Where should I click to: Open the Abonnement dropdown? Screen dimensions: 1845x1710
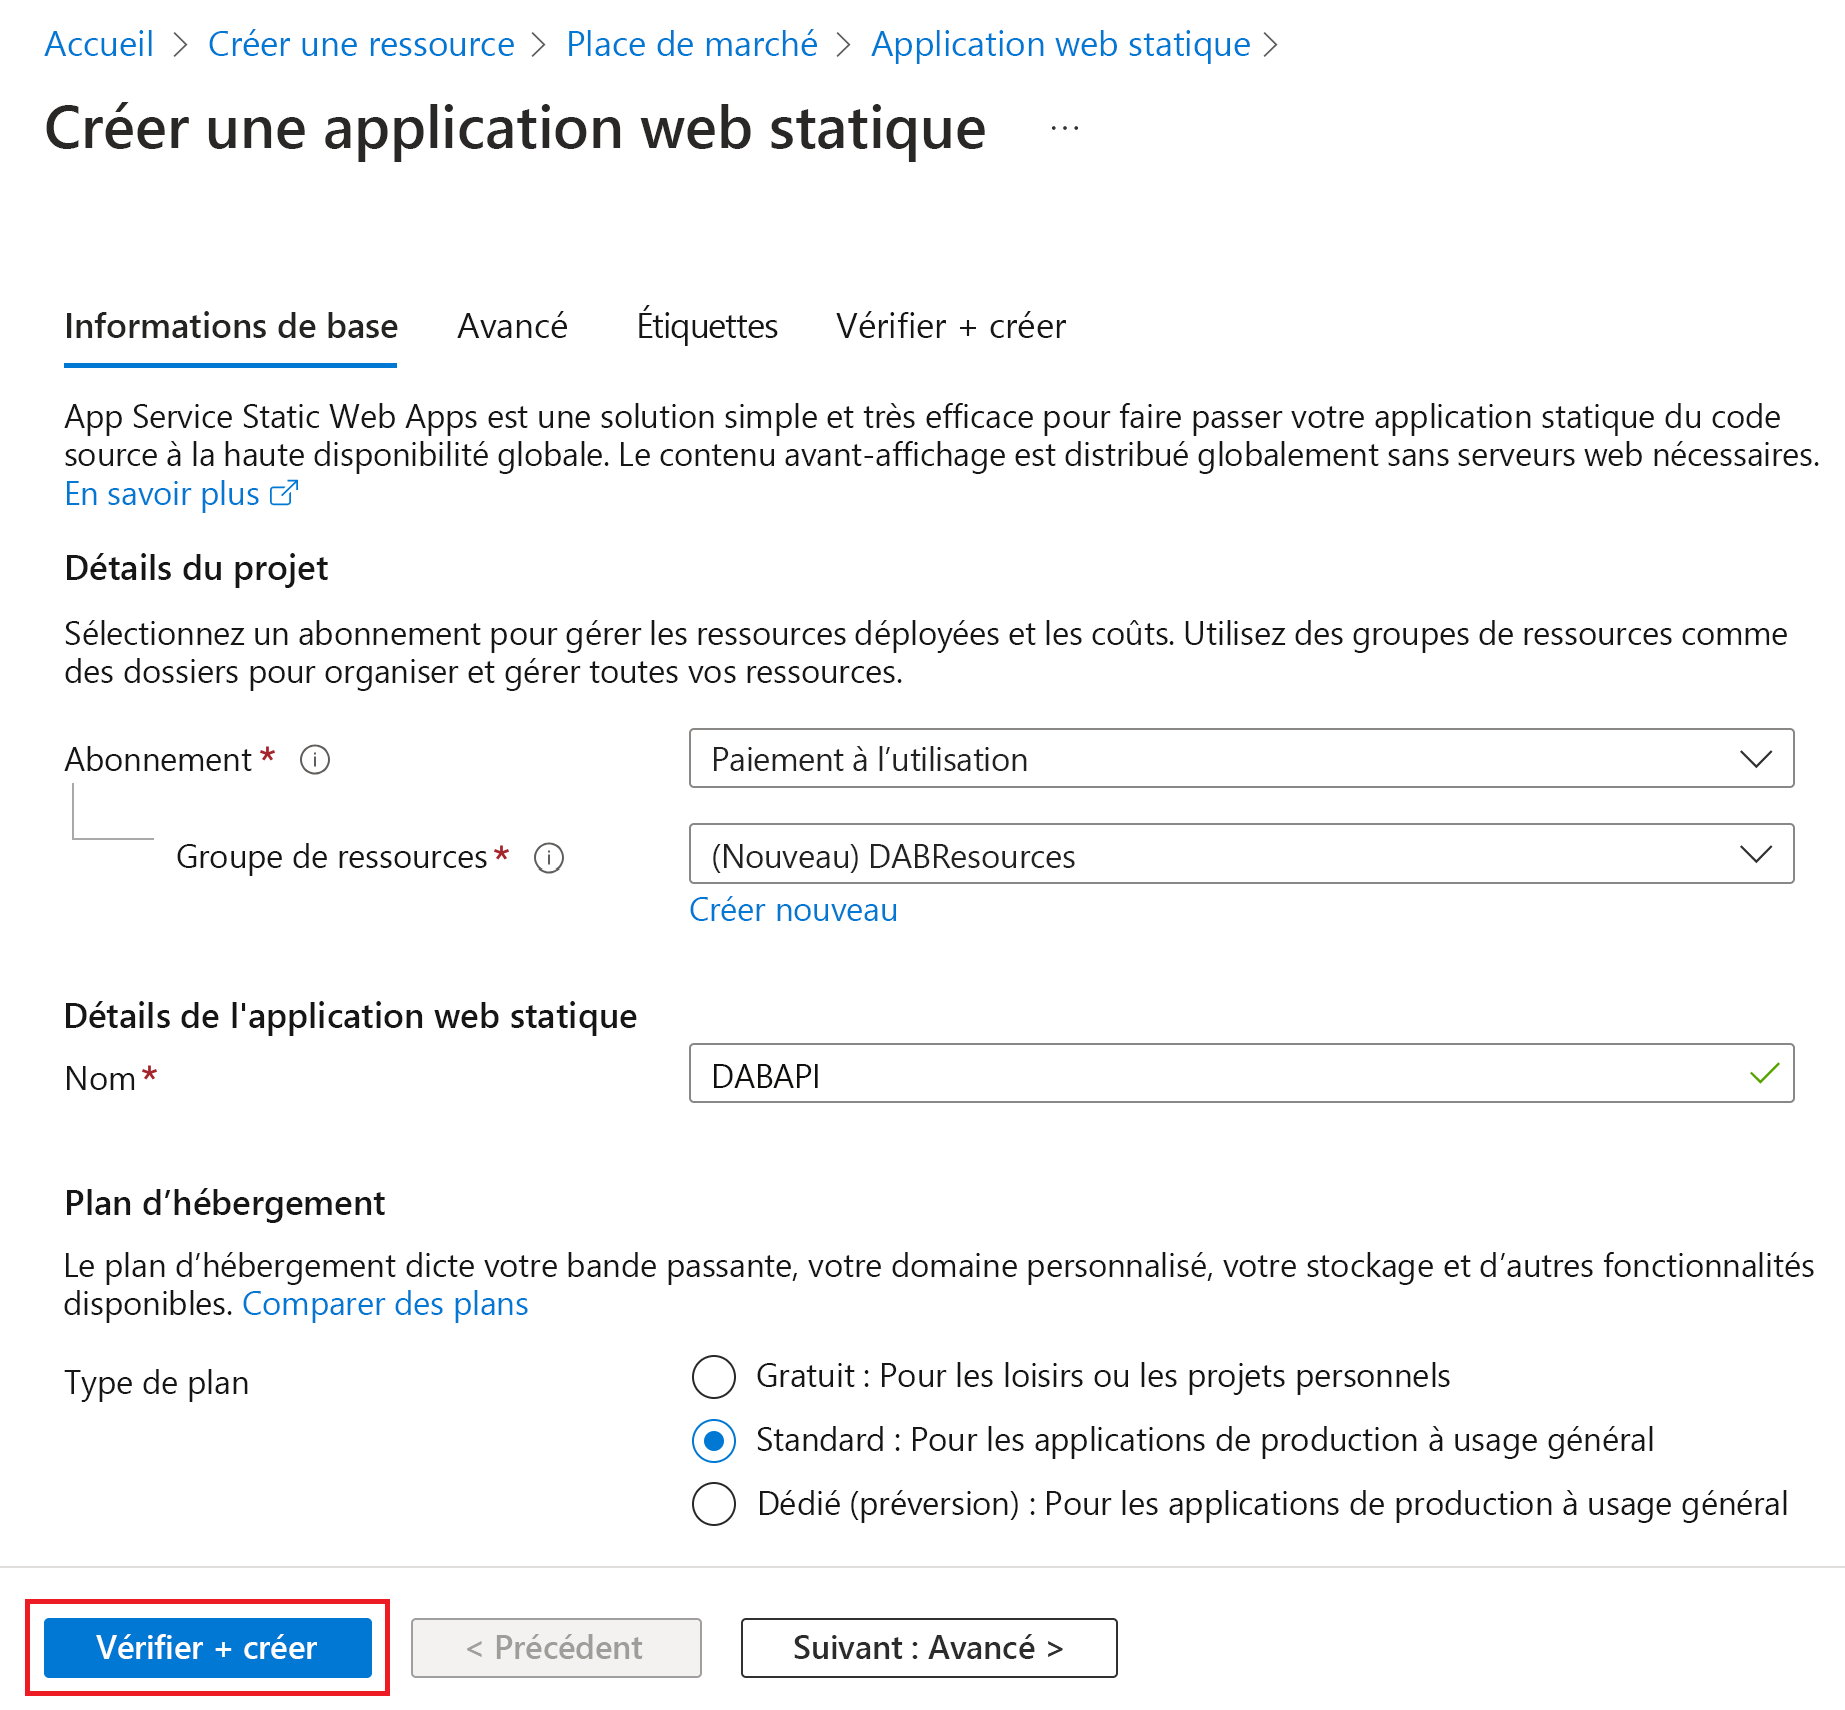(x=1241, y=759)
